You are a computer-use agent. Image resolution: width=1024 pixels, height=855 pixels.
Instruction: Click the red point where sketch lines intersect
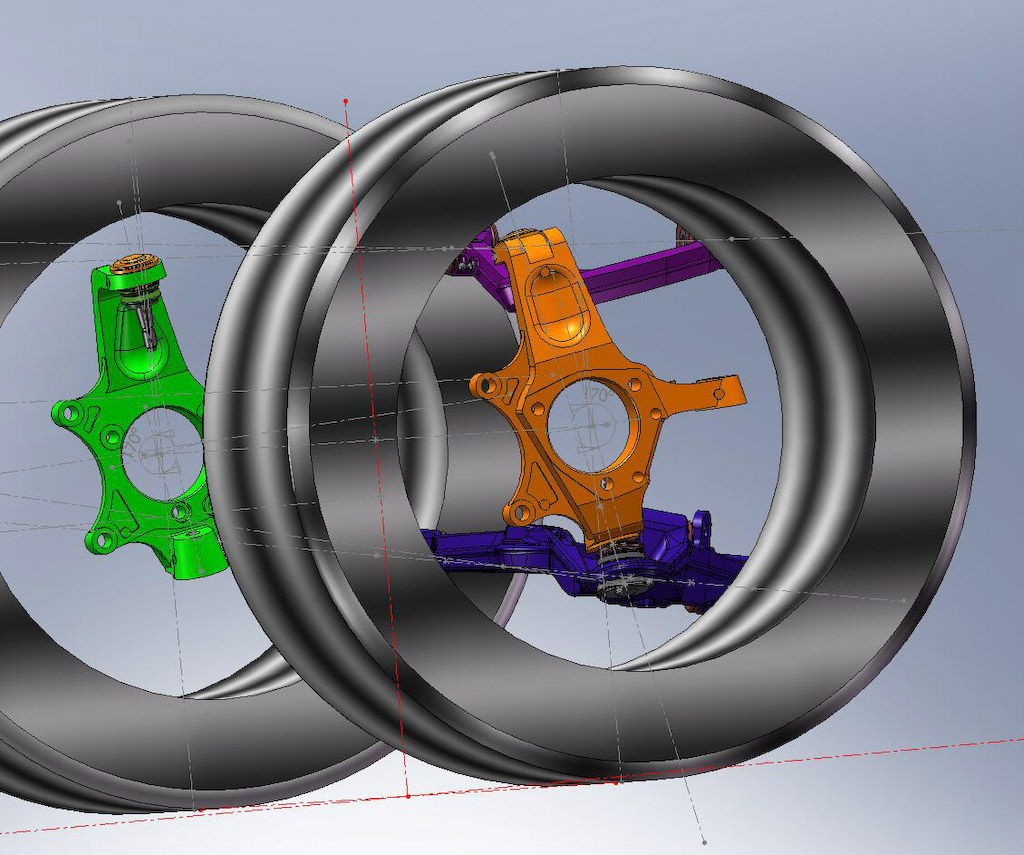pyautogui.click(x=407, y=795)
